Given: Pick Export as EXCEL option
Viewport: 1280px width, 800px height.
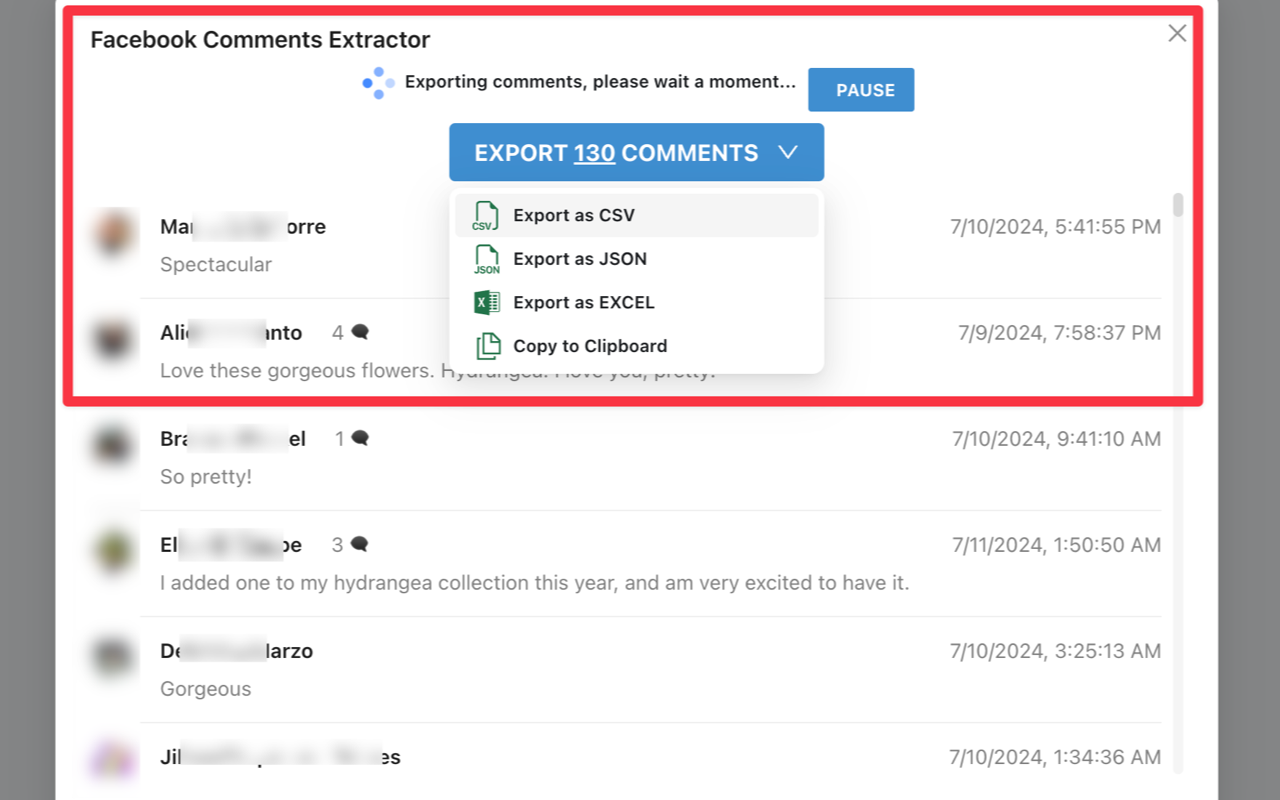Looking at the screenshot, I should [584, 302].
